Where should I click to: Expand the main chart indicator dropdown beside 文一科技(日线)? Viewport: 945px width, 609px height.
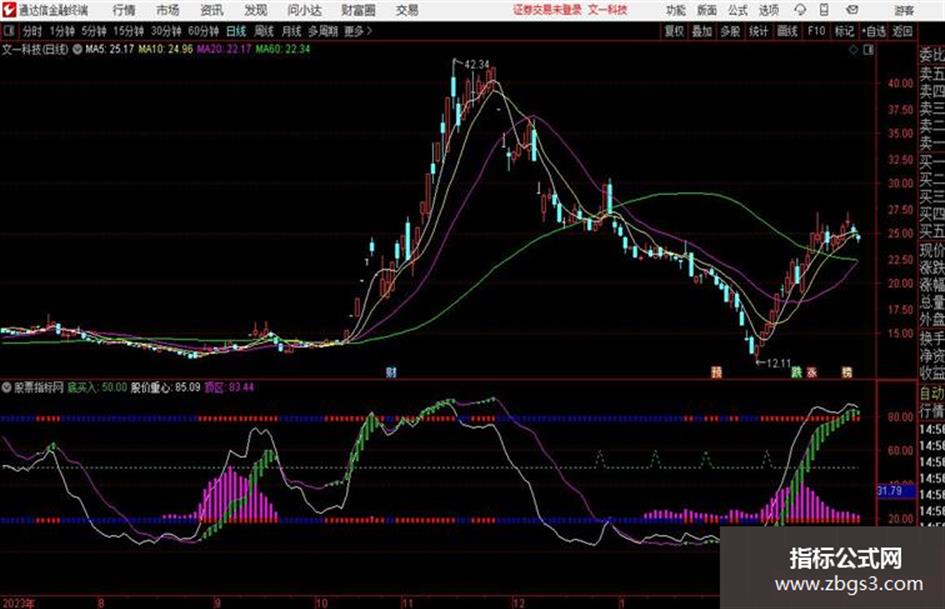pos(77,49)
